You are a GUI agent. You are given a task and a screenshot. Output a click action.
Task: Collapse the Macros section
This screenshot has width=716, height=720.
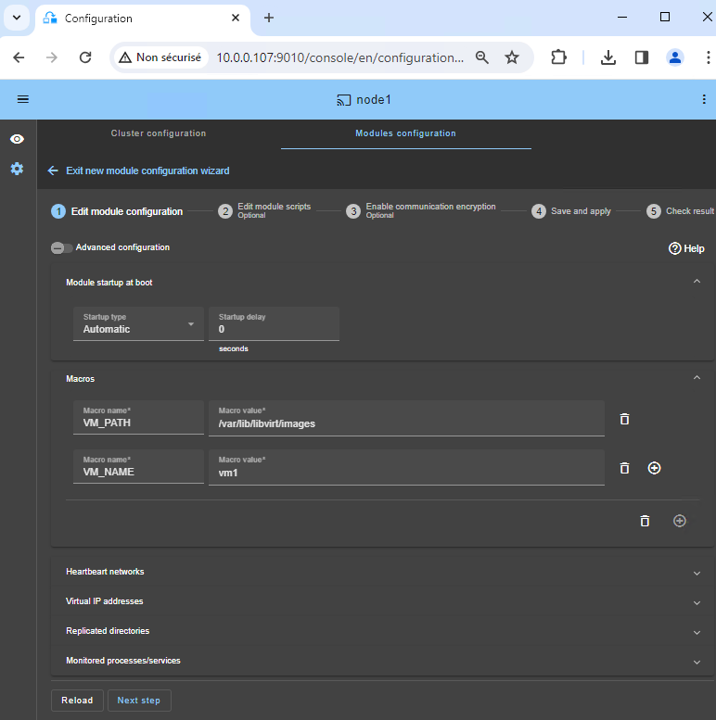pyautogui.click(x=697, y=378)
